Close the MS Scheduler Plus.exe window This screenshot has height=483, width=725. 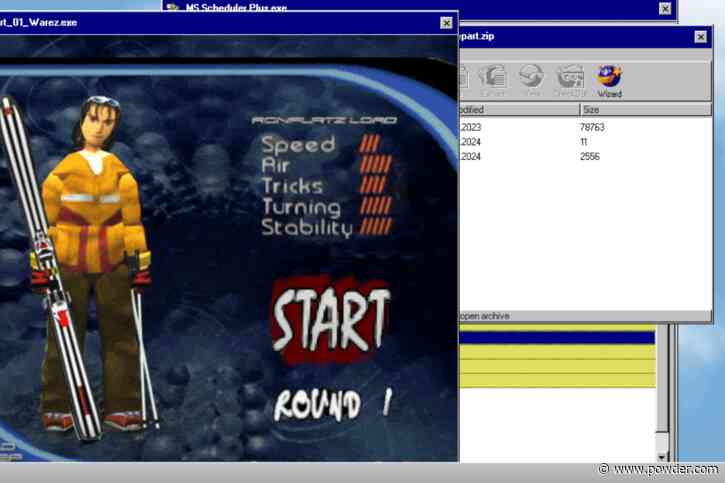(x=665, y=8)
